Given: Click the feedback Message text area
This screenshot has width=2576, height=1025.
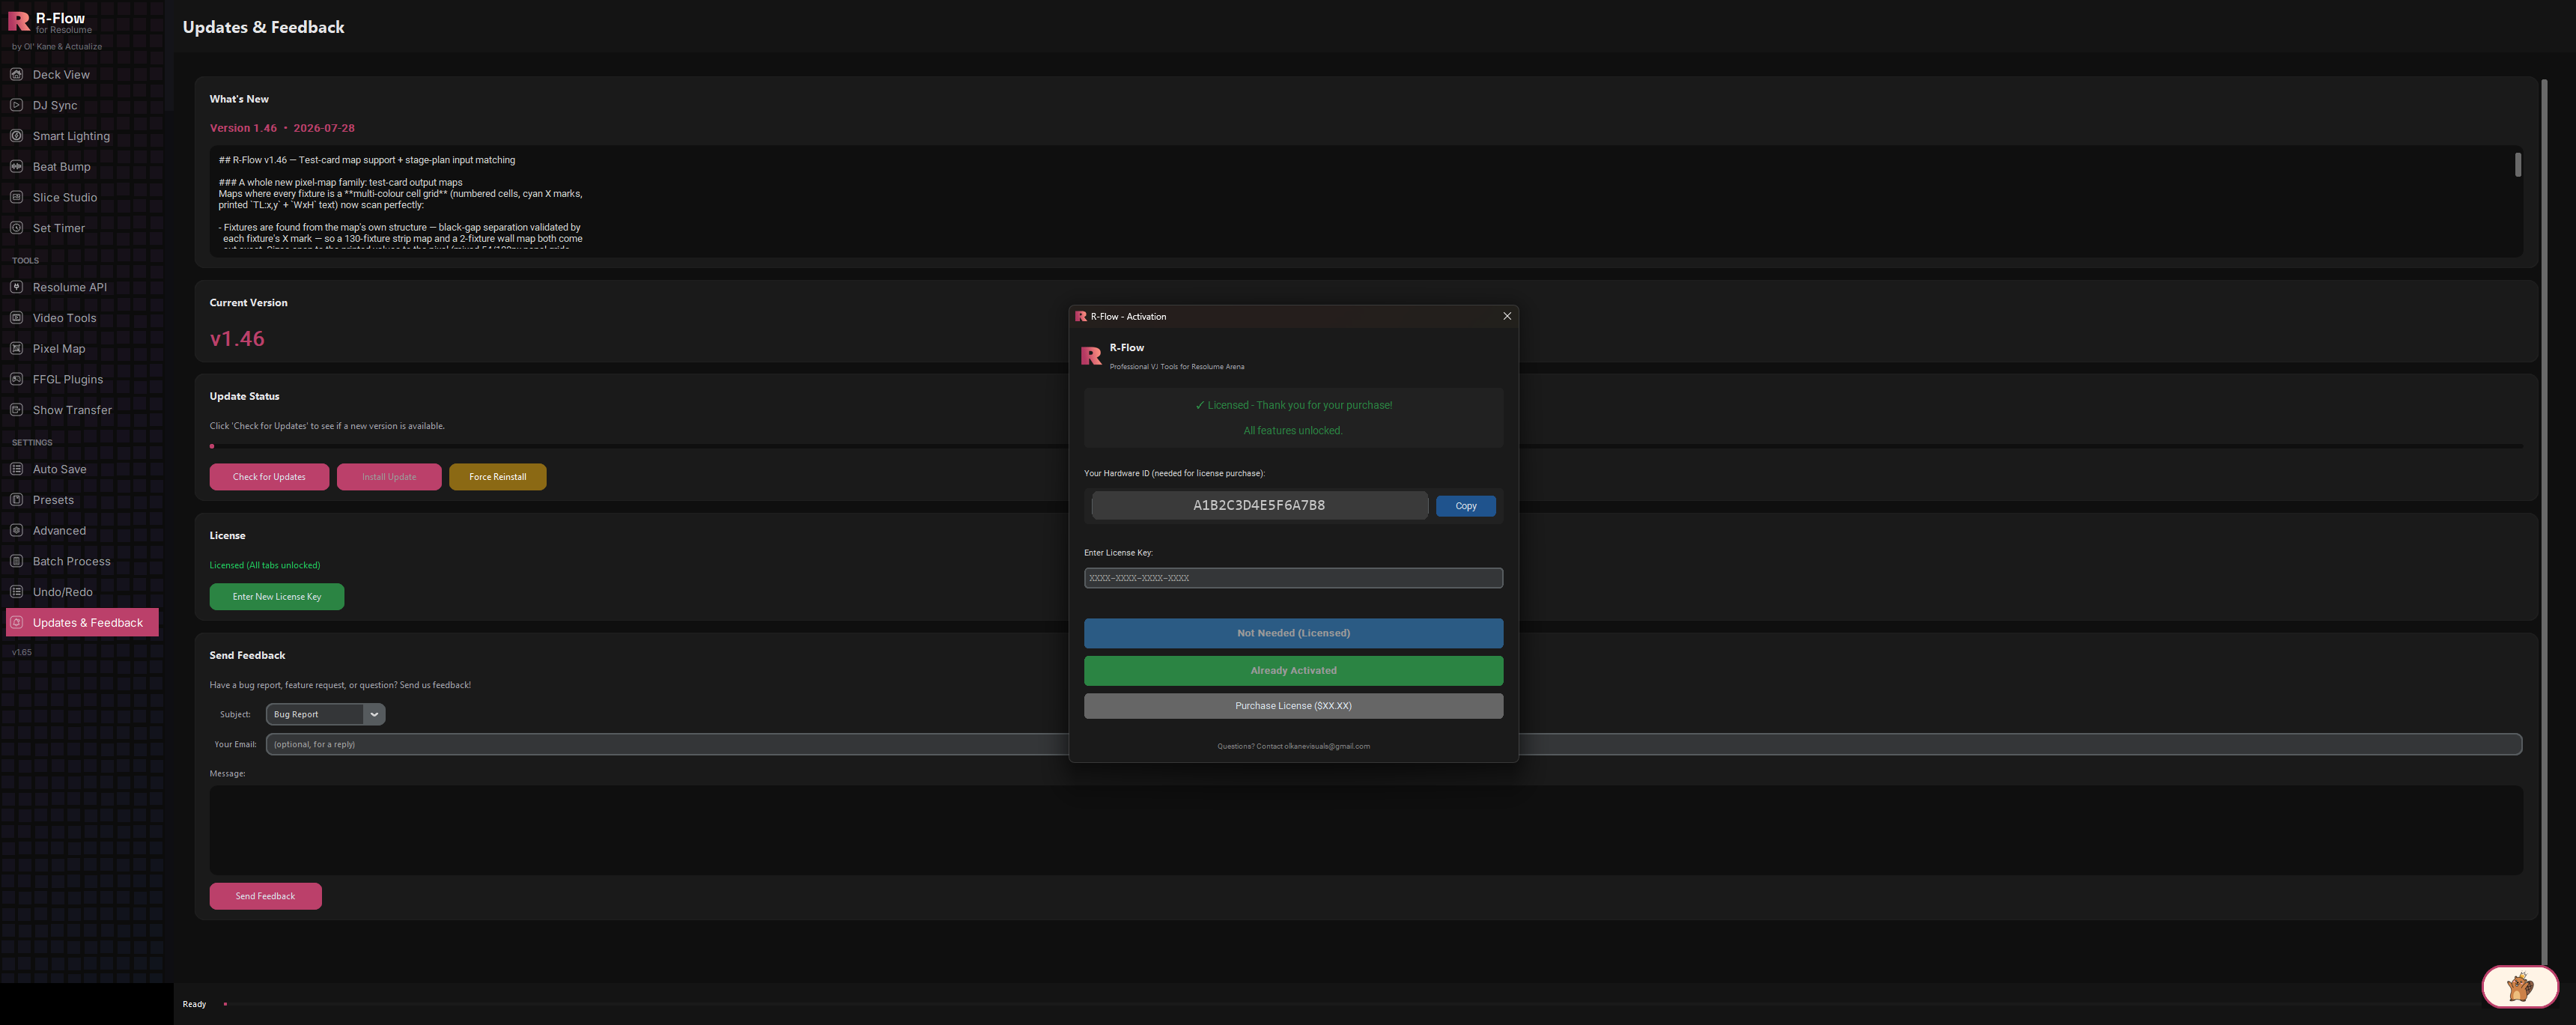Looking at the screenshot, I should (x=1366, y=830).
